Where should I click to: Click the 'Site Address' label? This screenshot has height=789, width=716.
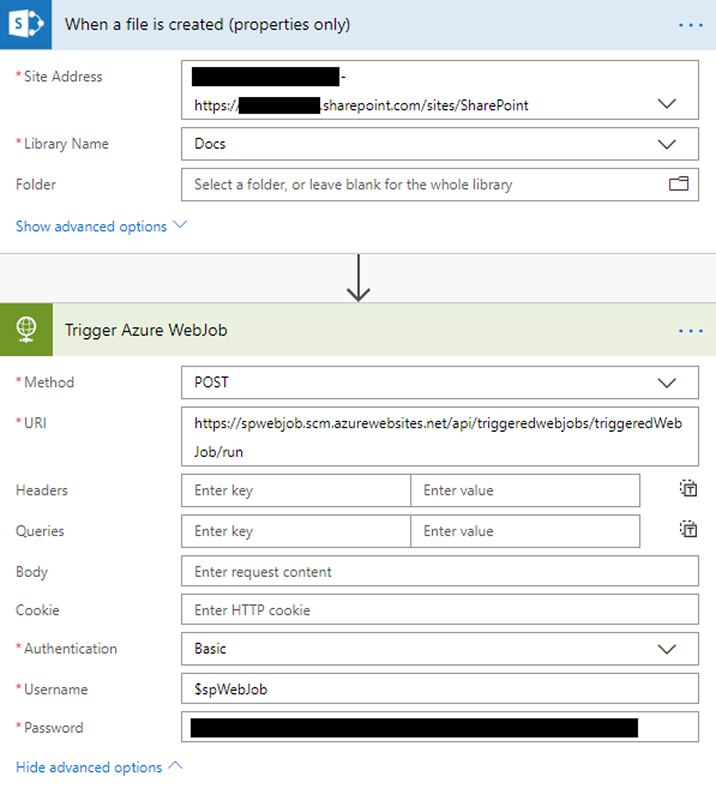point(63,76)
